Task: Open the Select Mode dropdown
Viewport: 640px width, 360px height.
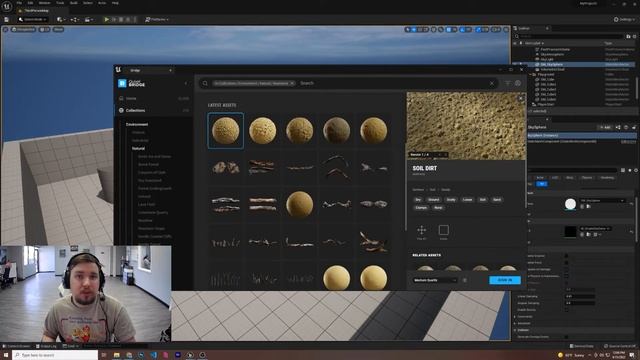Action: [33, 19]
